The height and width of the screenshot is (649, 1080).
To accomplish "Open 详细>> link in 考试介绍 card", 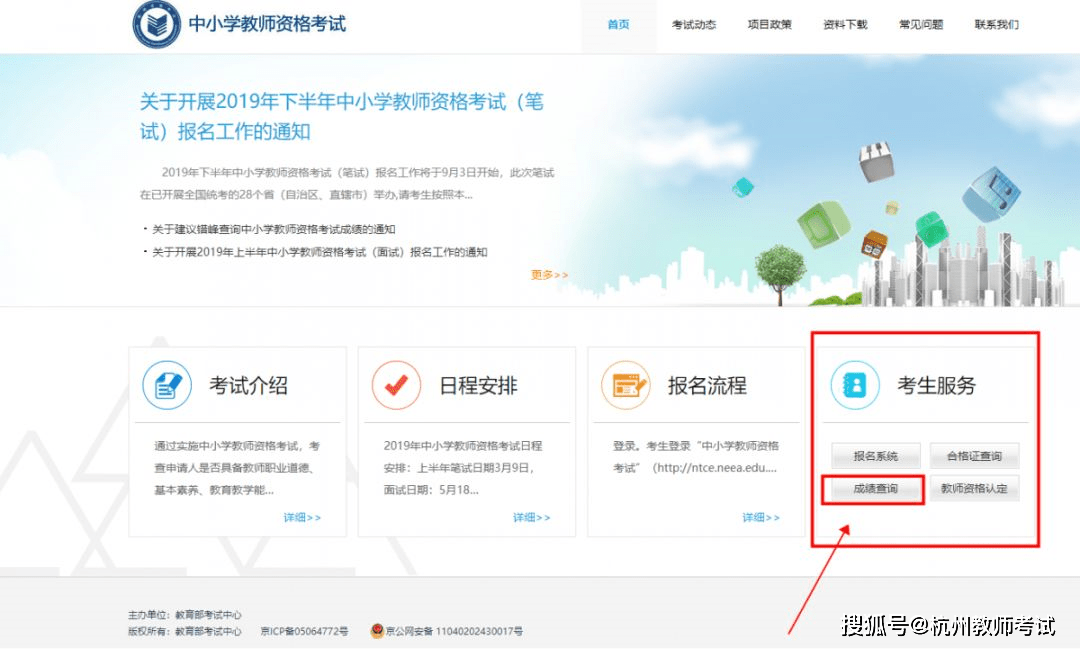I will pos(302,517).
